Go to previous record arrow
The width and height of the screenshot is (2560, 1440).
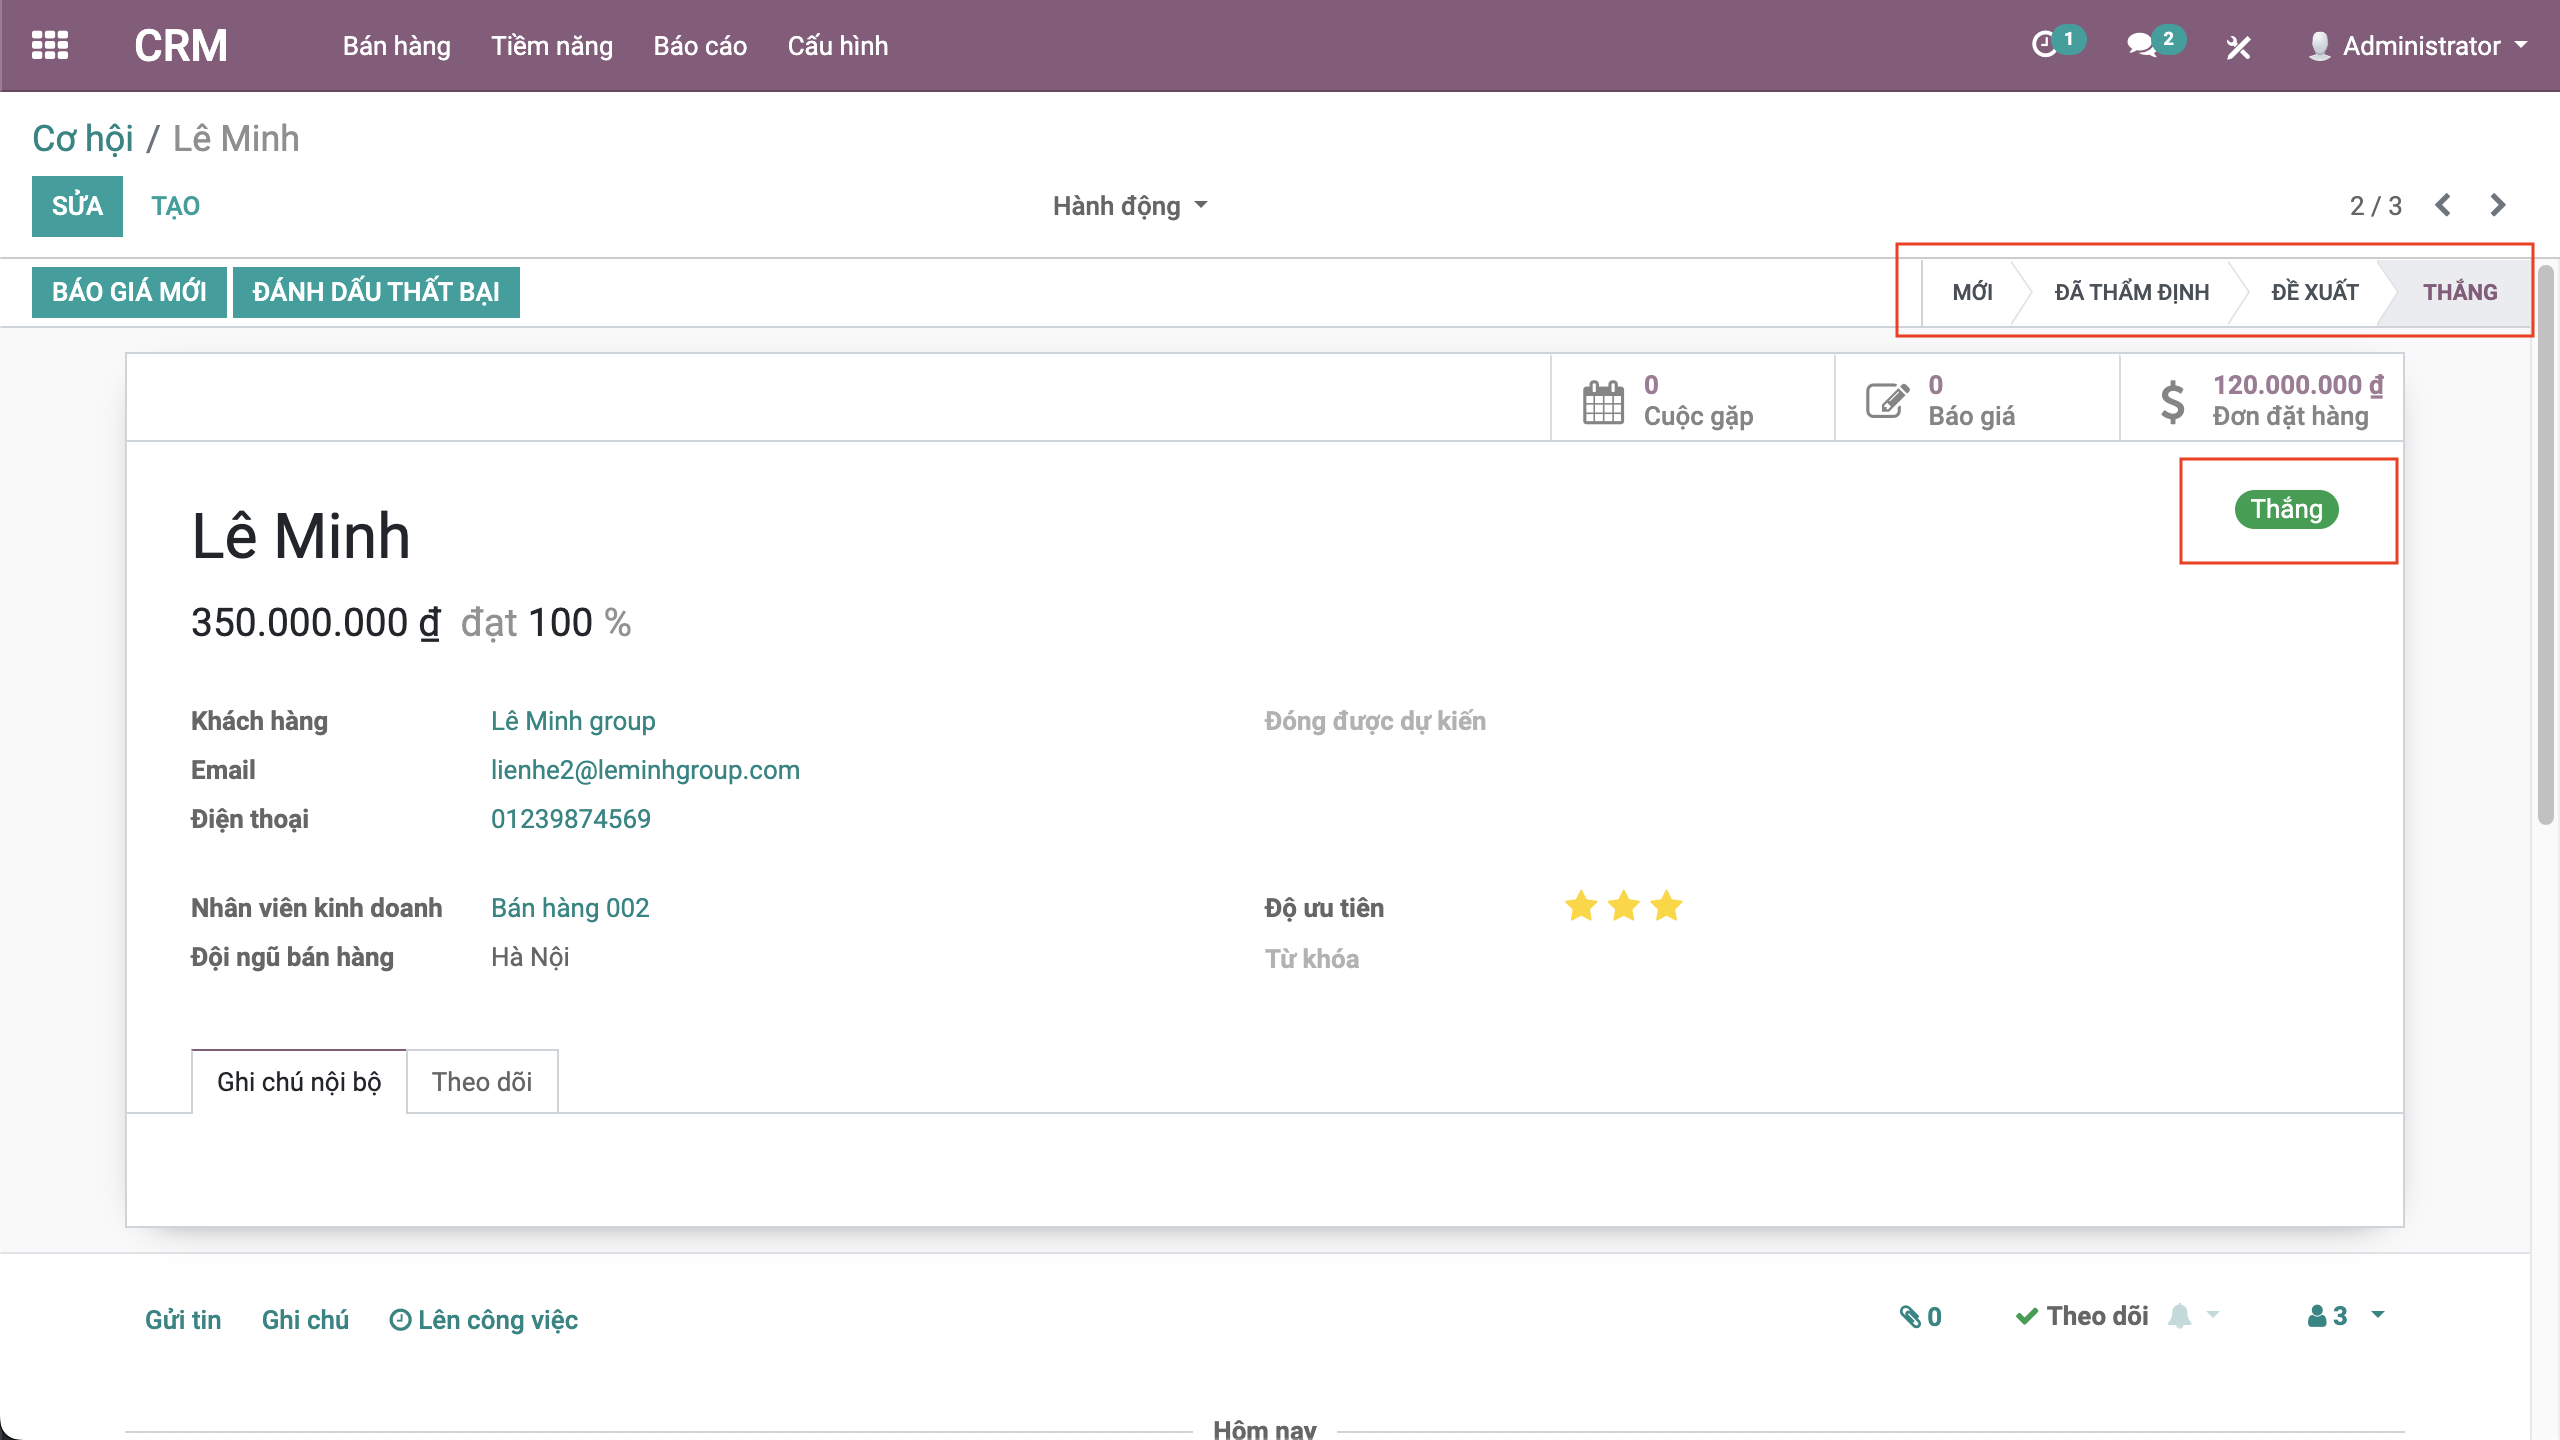[x=2443, y=206]
